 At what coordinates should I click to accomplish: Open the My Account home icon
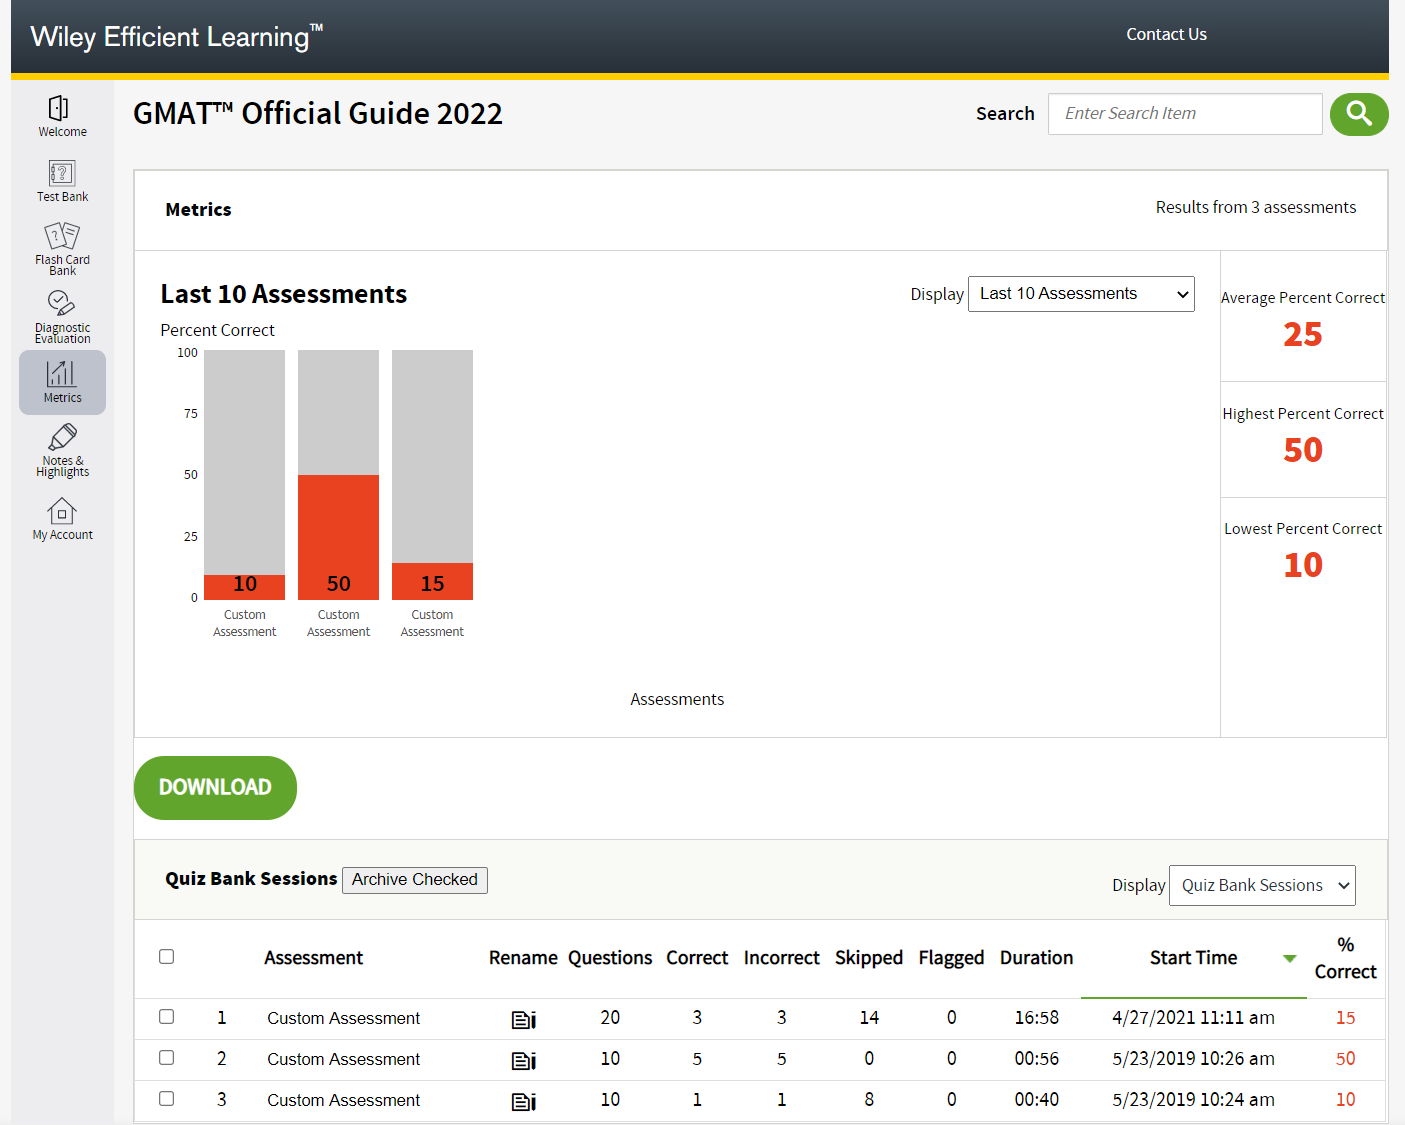pos(62,519)
